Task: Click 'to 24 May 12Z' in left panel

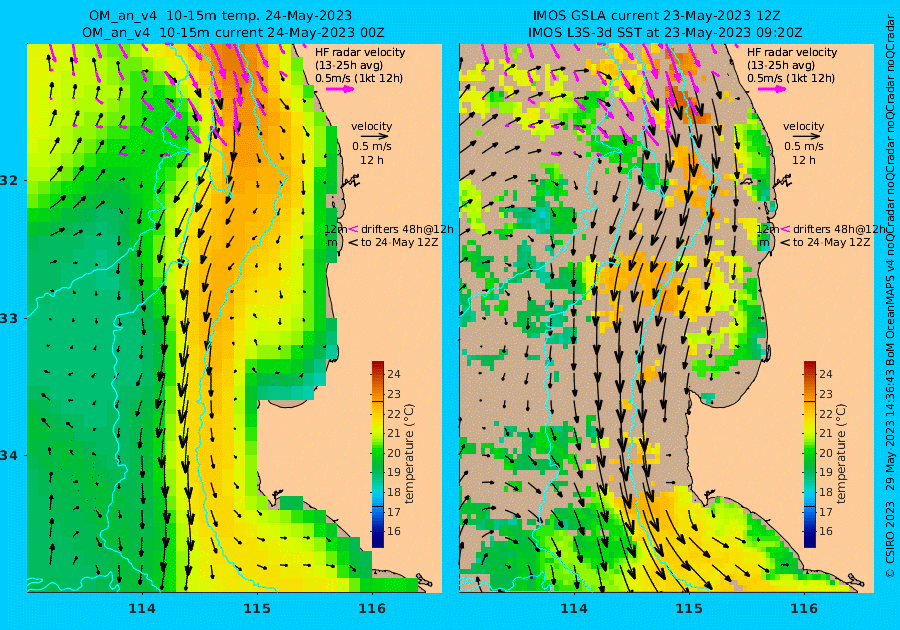Action: [399, 242]
